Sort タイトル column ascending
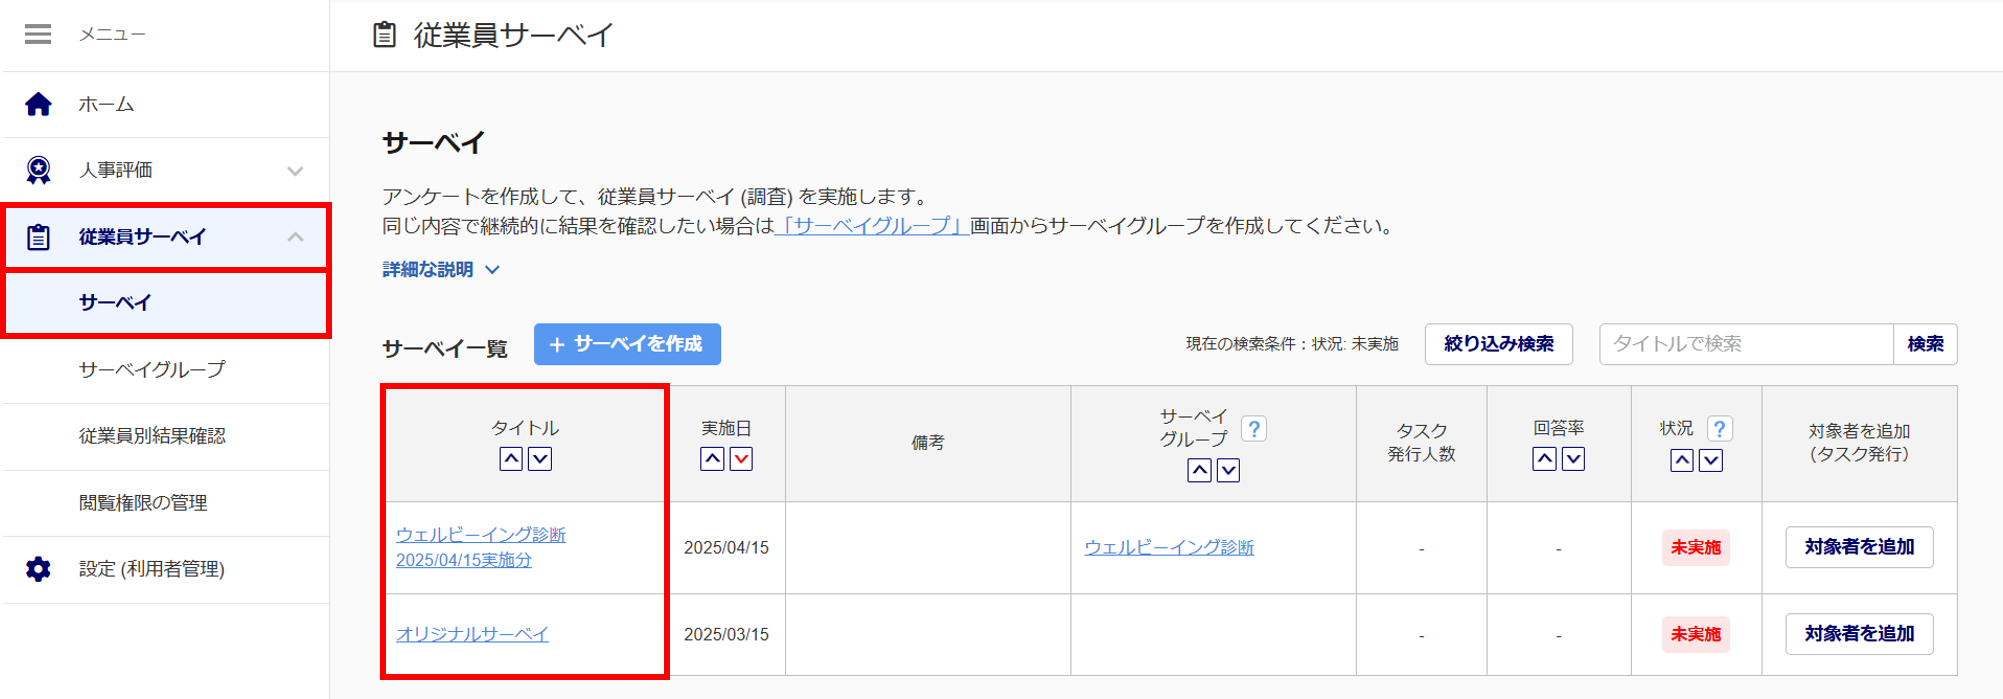The width and height of the screenshot is (2003, 699). point(511,459)
